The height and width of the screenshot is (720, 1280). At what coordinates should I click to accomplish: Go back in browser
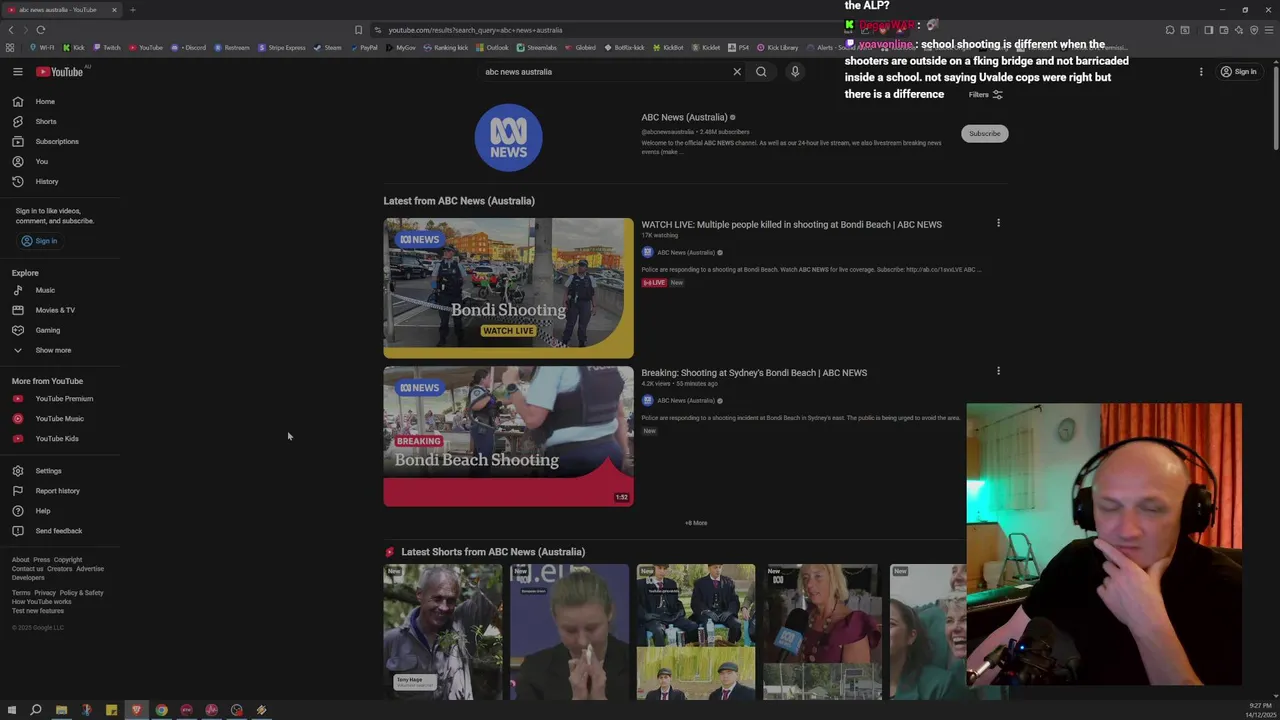coord(11,30)
